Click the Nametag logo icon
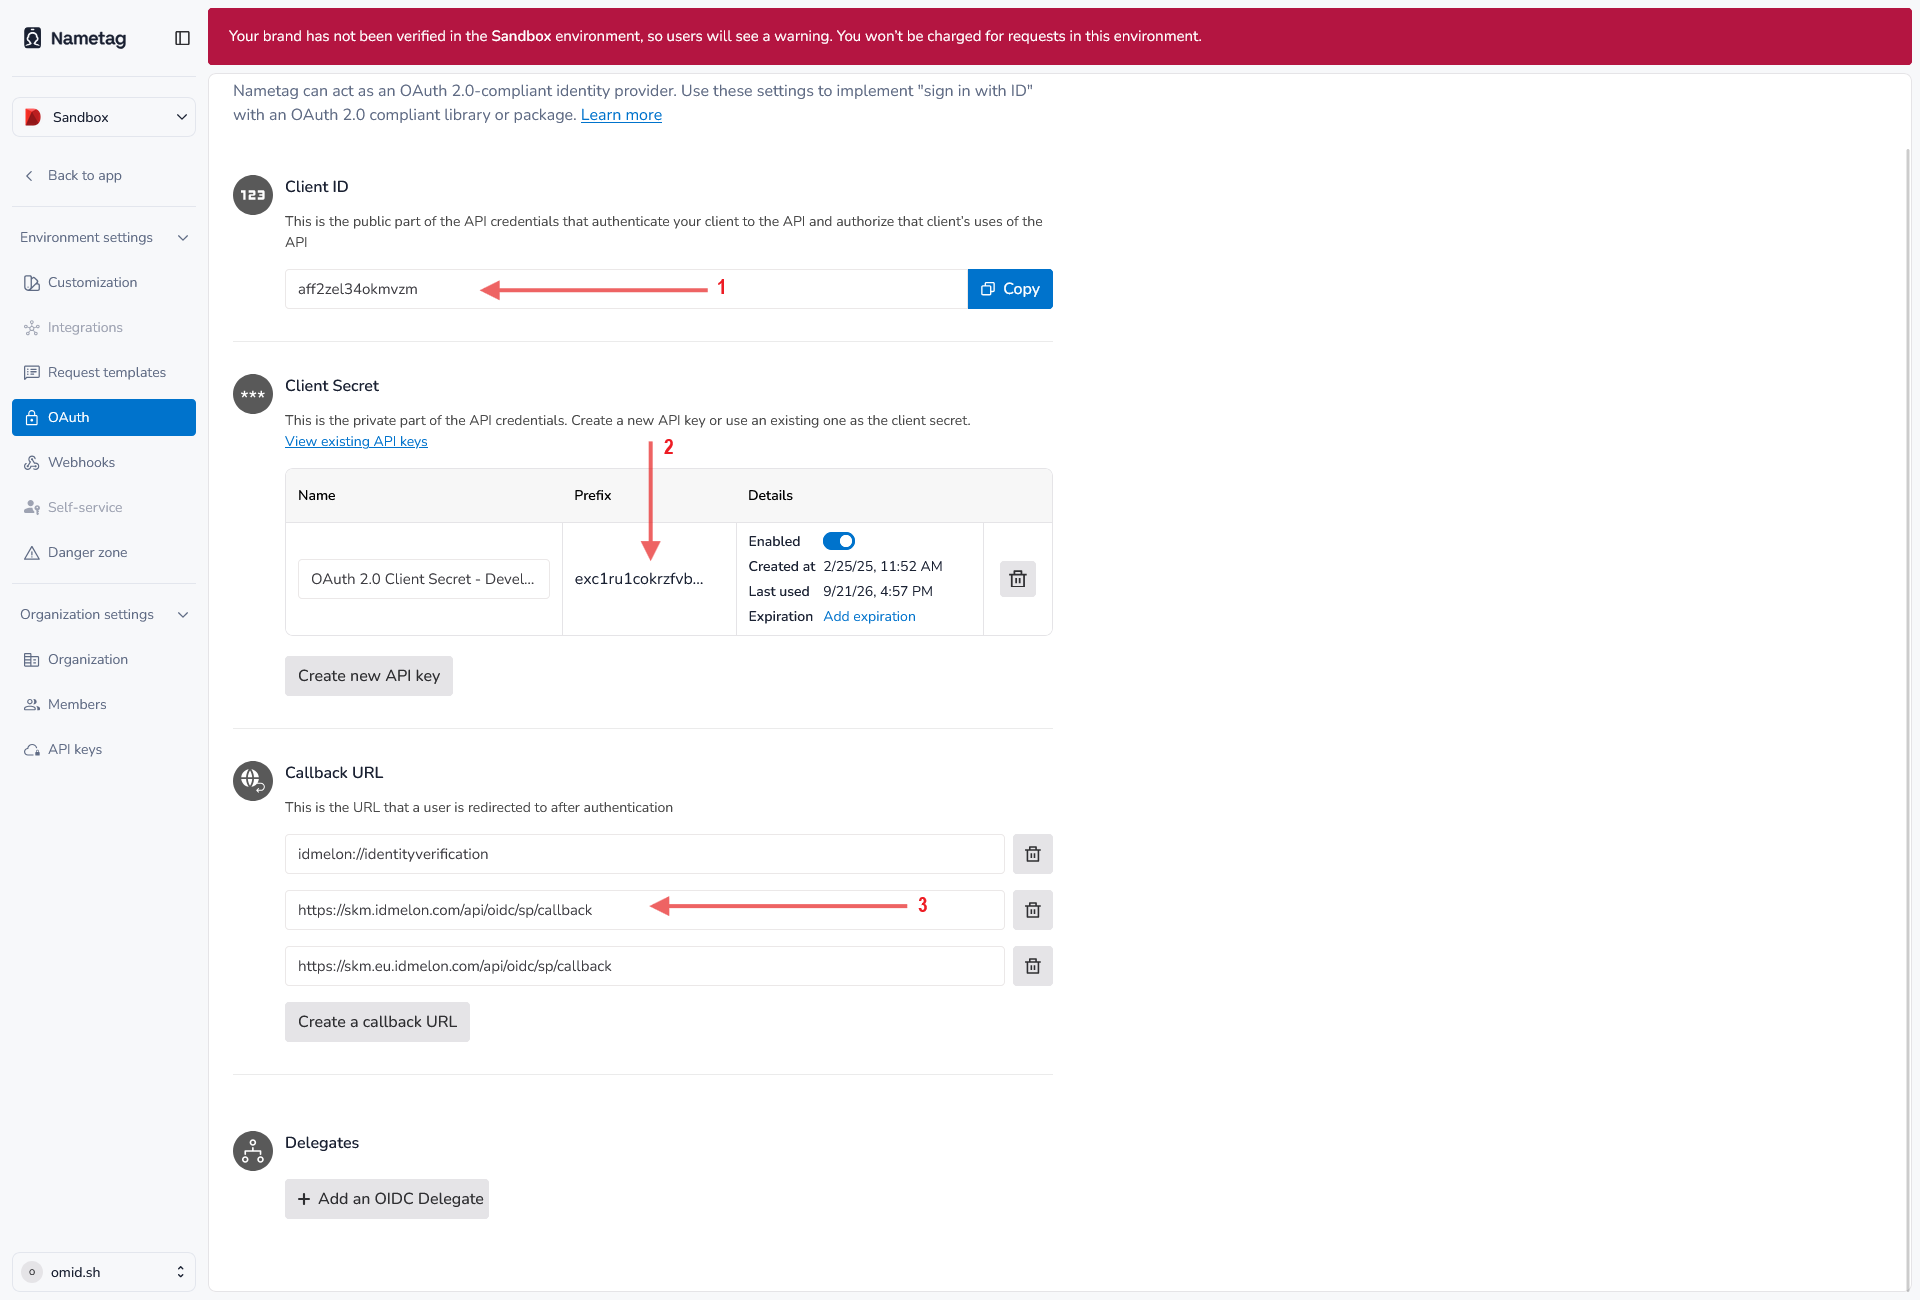 [33, 38]
